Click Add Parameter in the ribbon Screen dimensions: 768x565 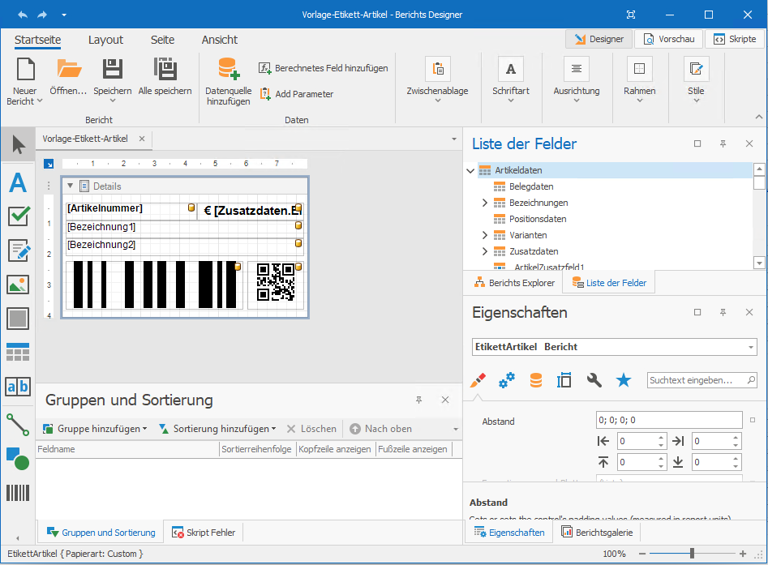click(296, 94)
